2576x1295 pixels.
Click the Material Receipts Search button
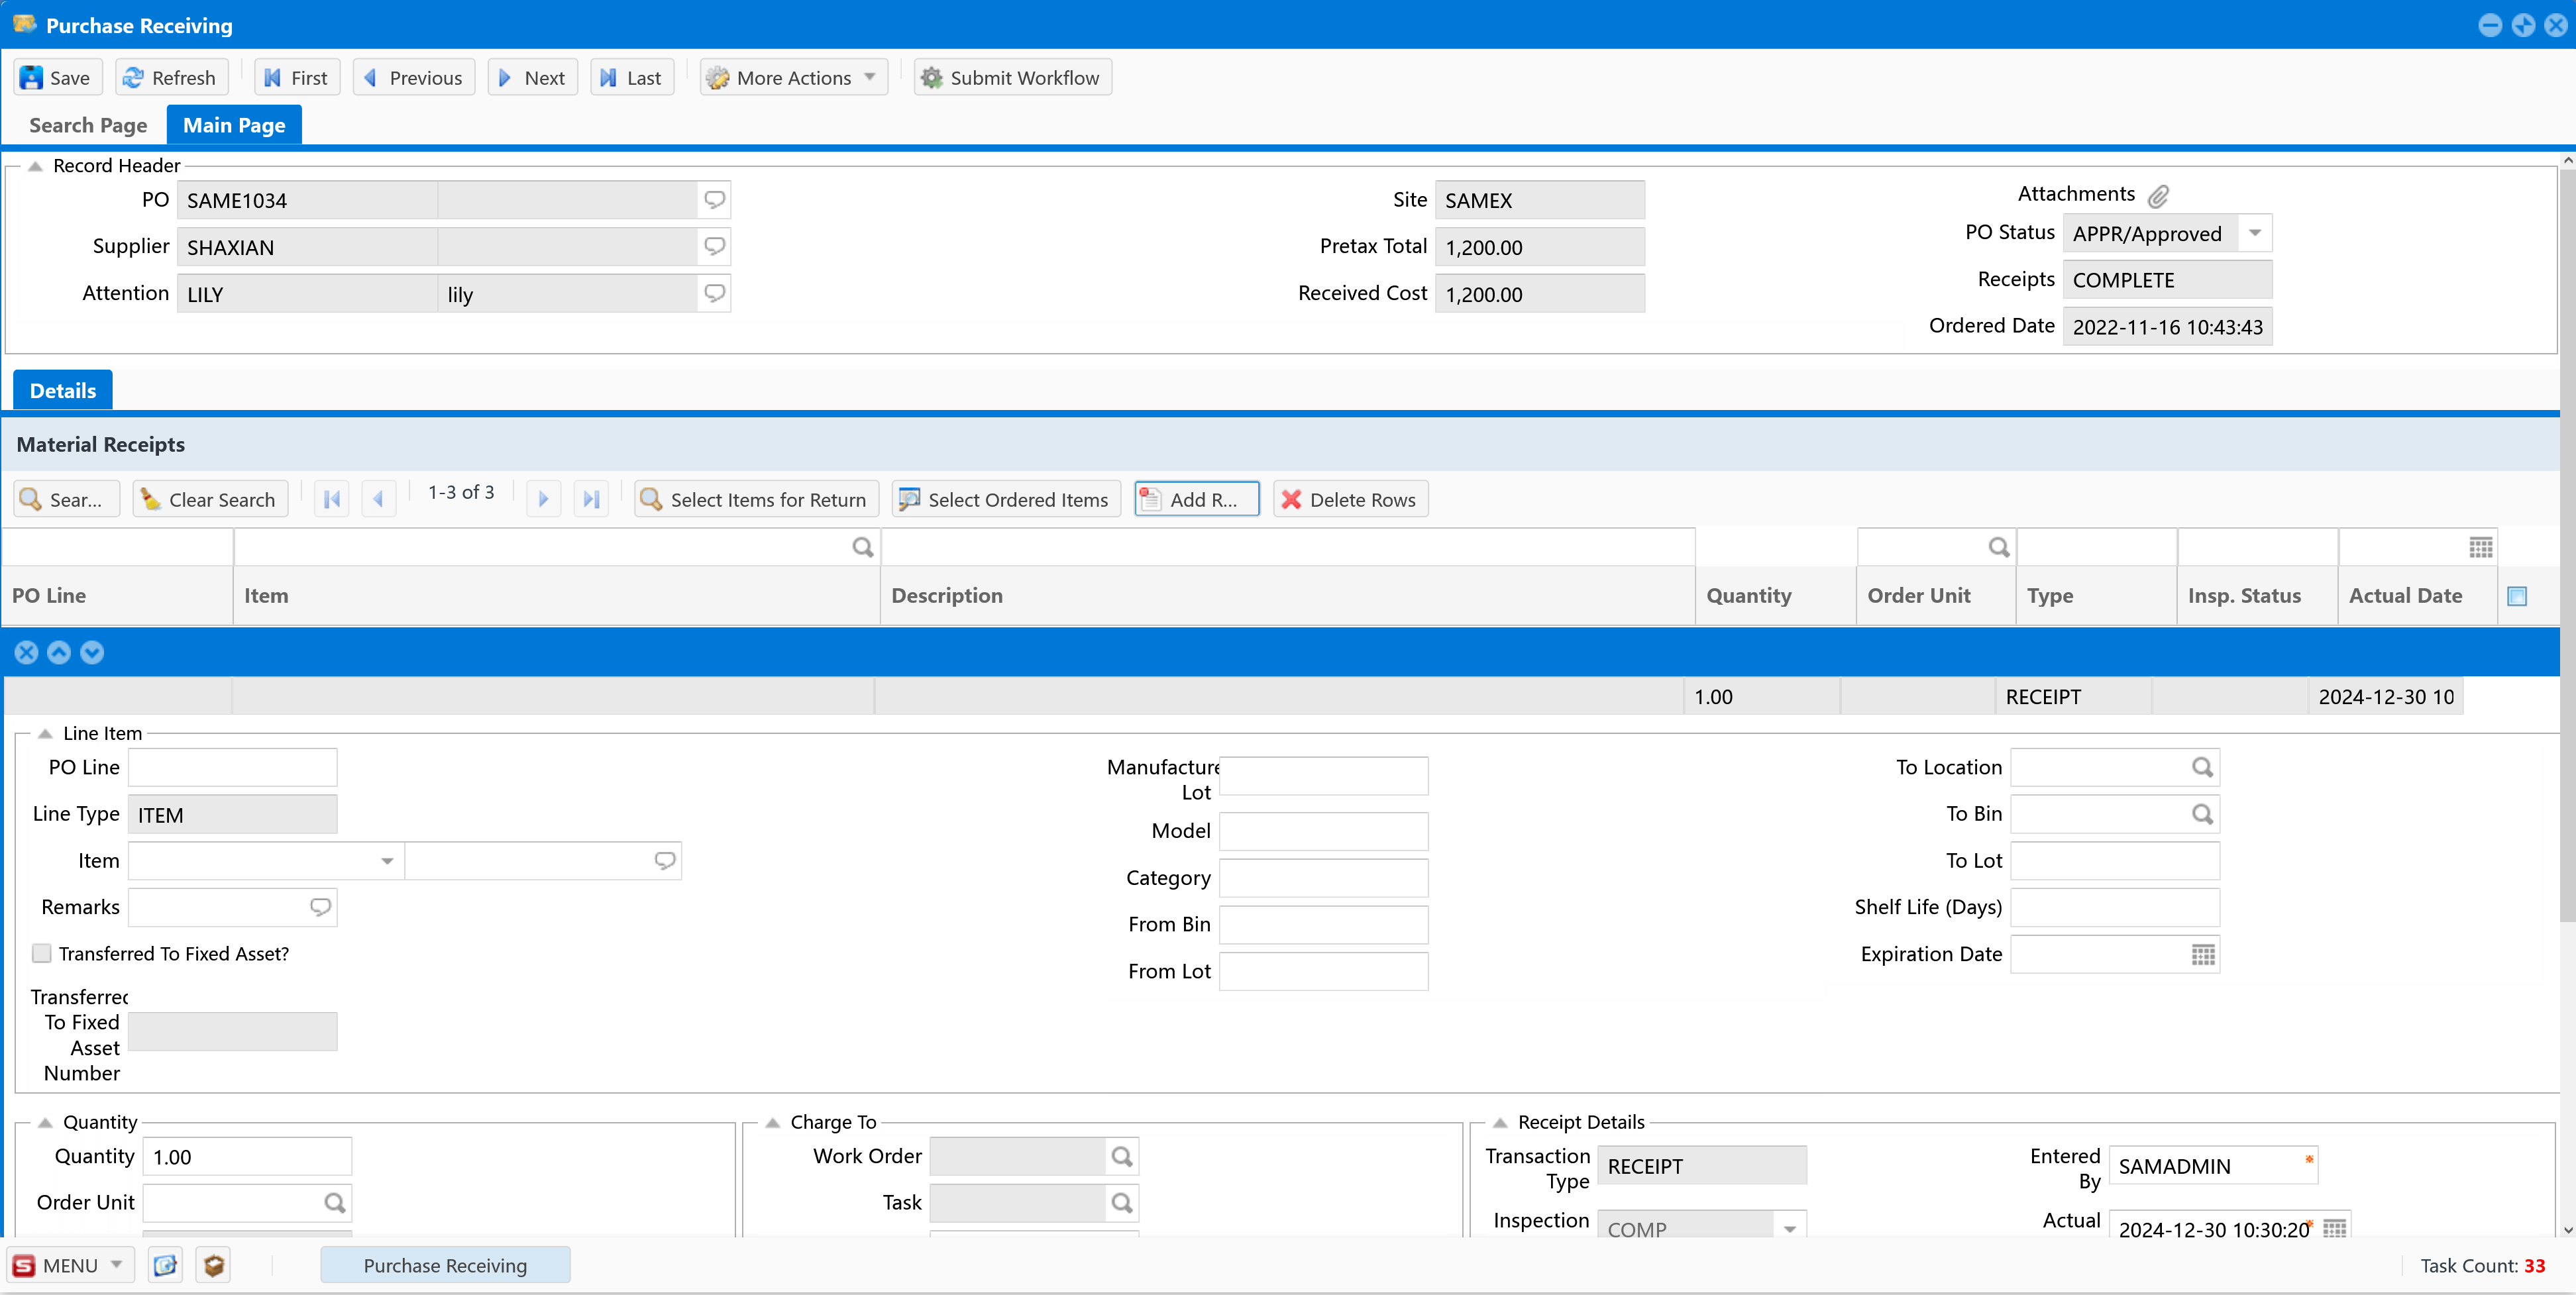(66, 499)
